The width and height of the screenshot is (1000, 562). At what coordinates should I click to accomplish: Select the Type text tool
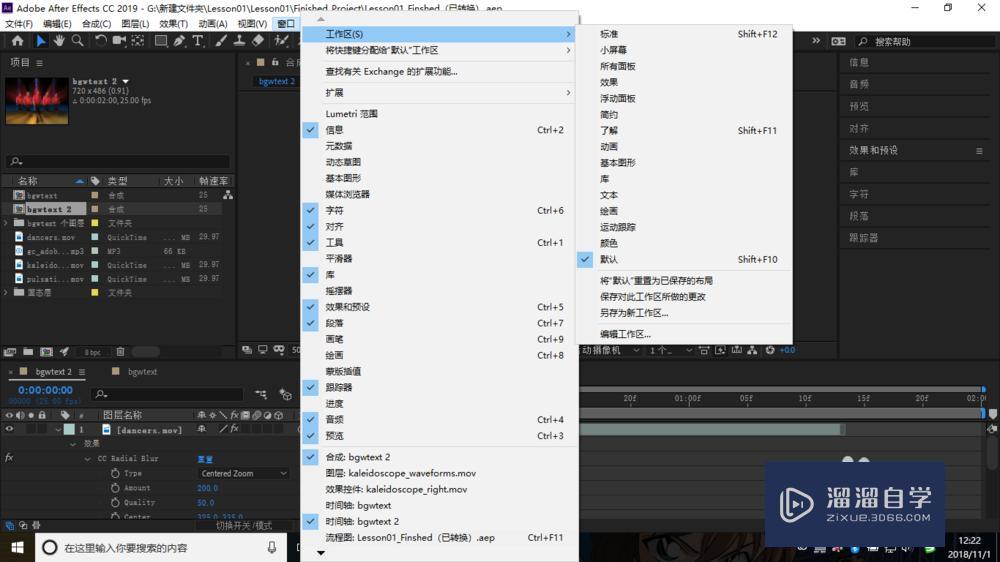point(198,41)
